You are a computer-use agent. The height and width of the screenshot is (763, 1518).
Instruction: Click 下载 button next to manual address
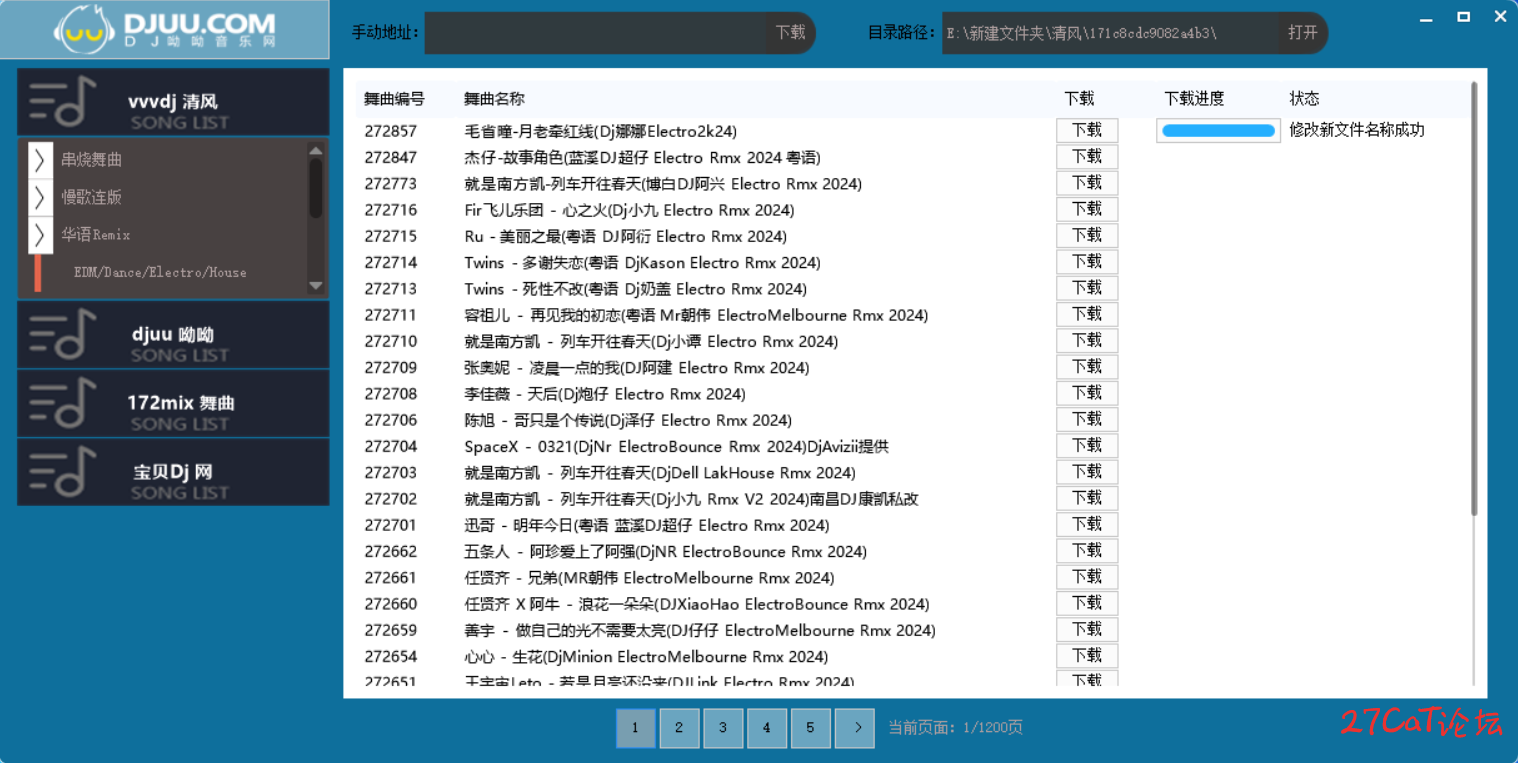pos(790,33)
